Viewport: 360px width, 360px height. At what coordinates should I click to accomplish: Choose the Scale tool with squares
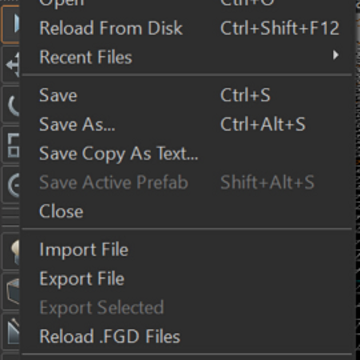tap(11, 146)
